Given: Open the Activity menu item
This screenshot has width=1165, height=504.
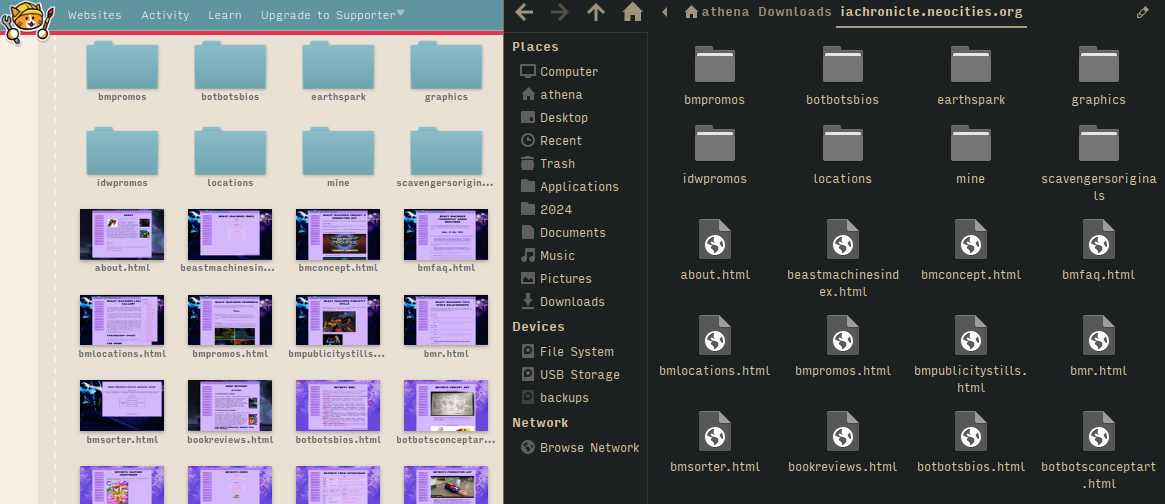Looking at the screenshot, I should pos(165,15).
